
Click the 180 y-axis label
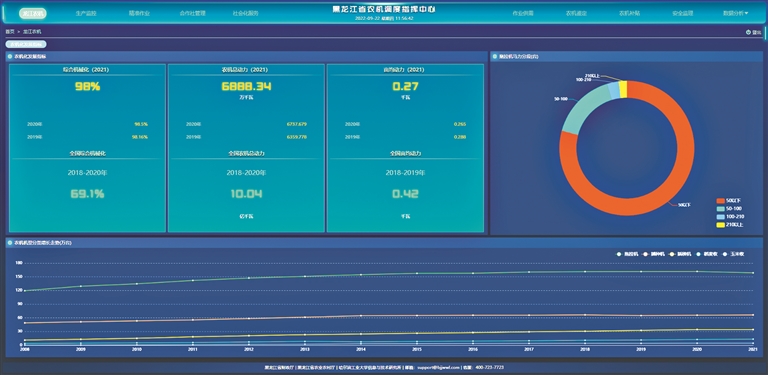tap(19, 263)
